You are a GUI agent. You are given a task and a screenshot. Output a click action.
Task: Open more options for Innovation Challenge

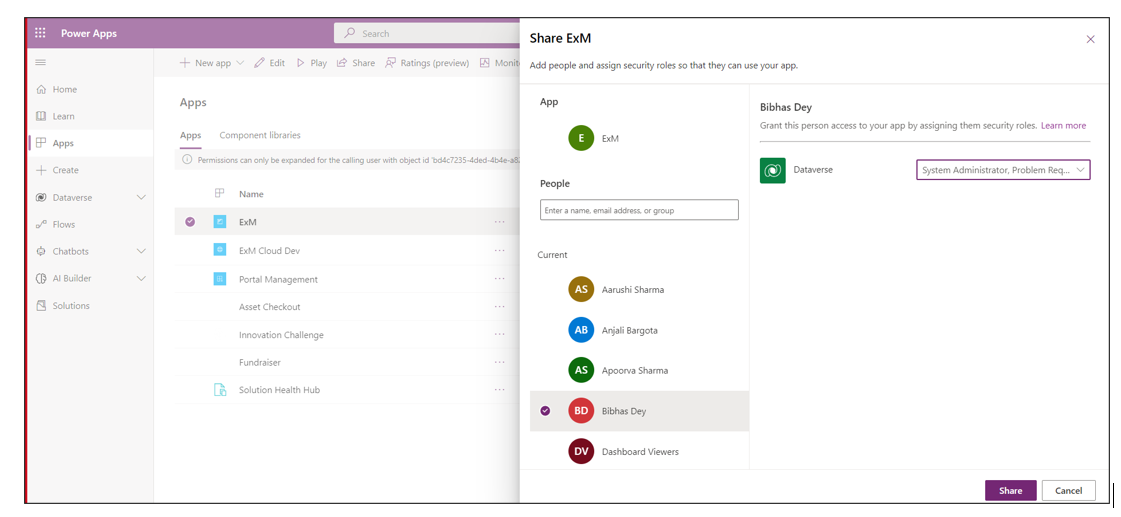pos(499,335)
